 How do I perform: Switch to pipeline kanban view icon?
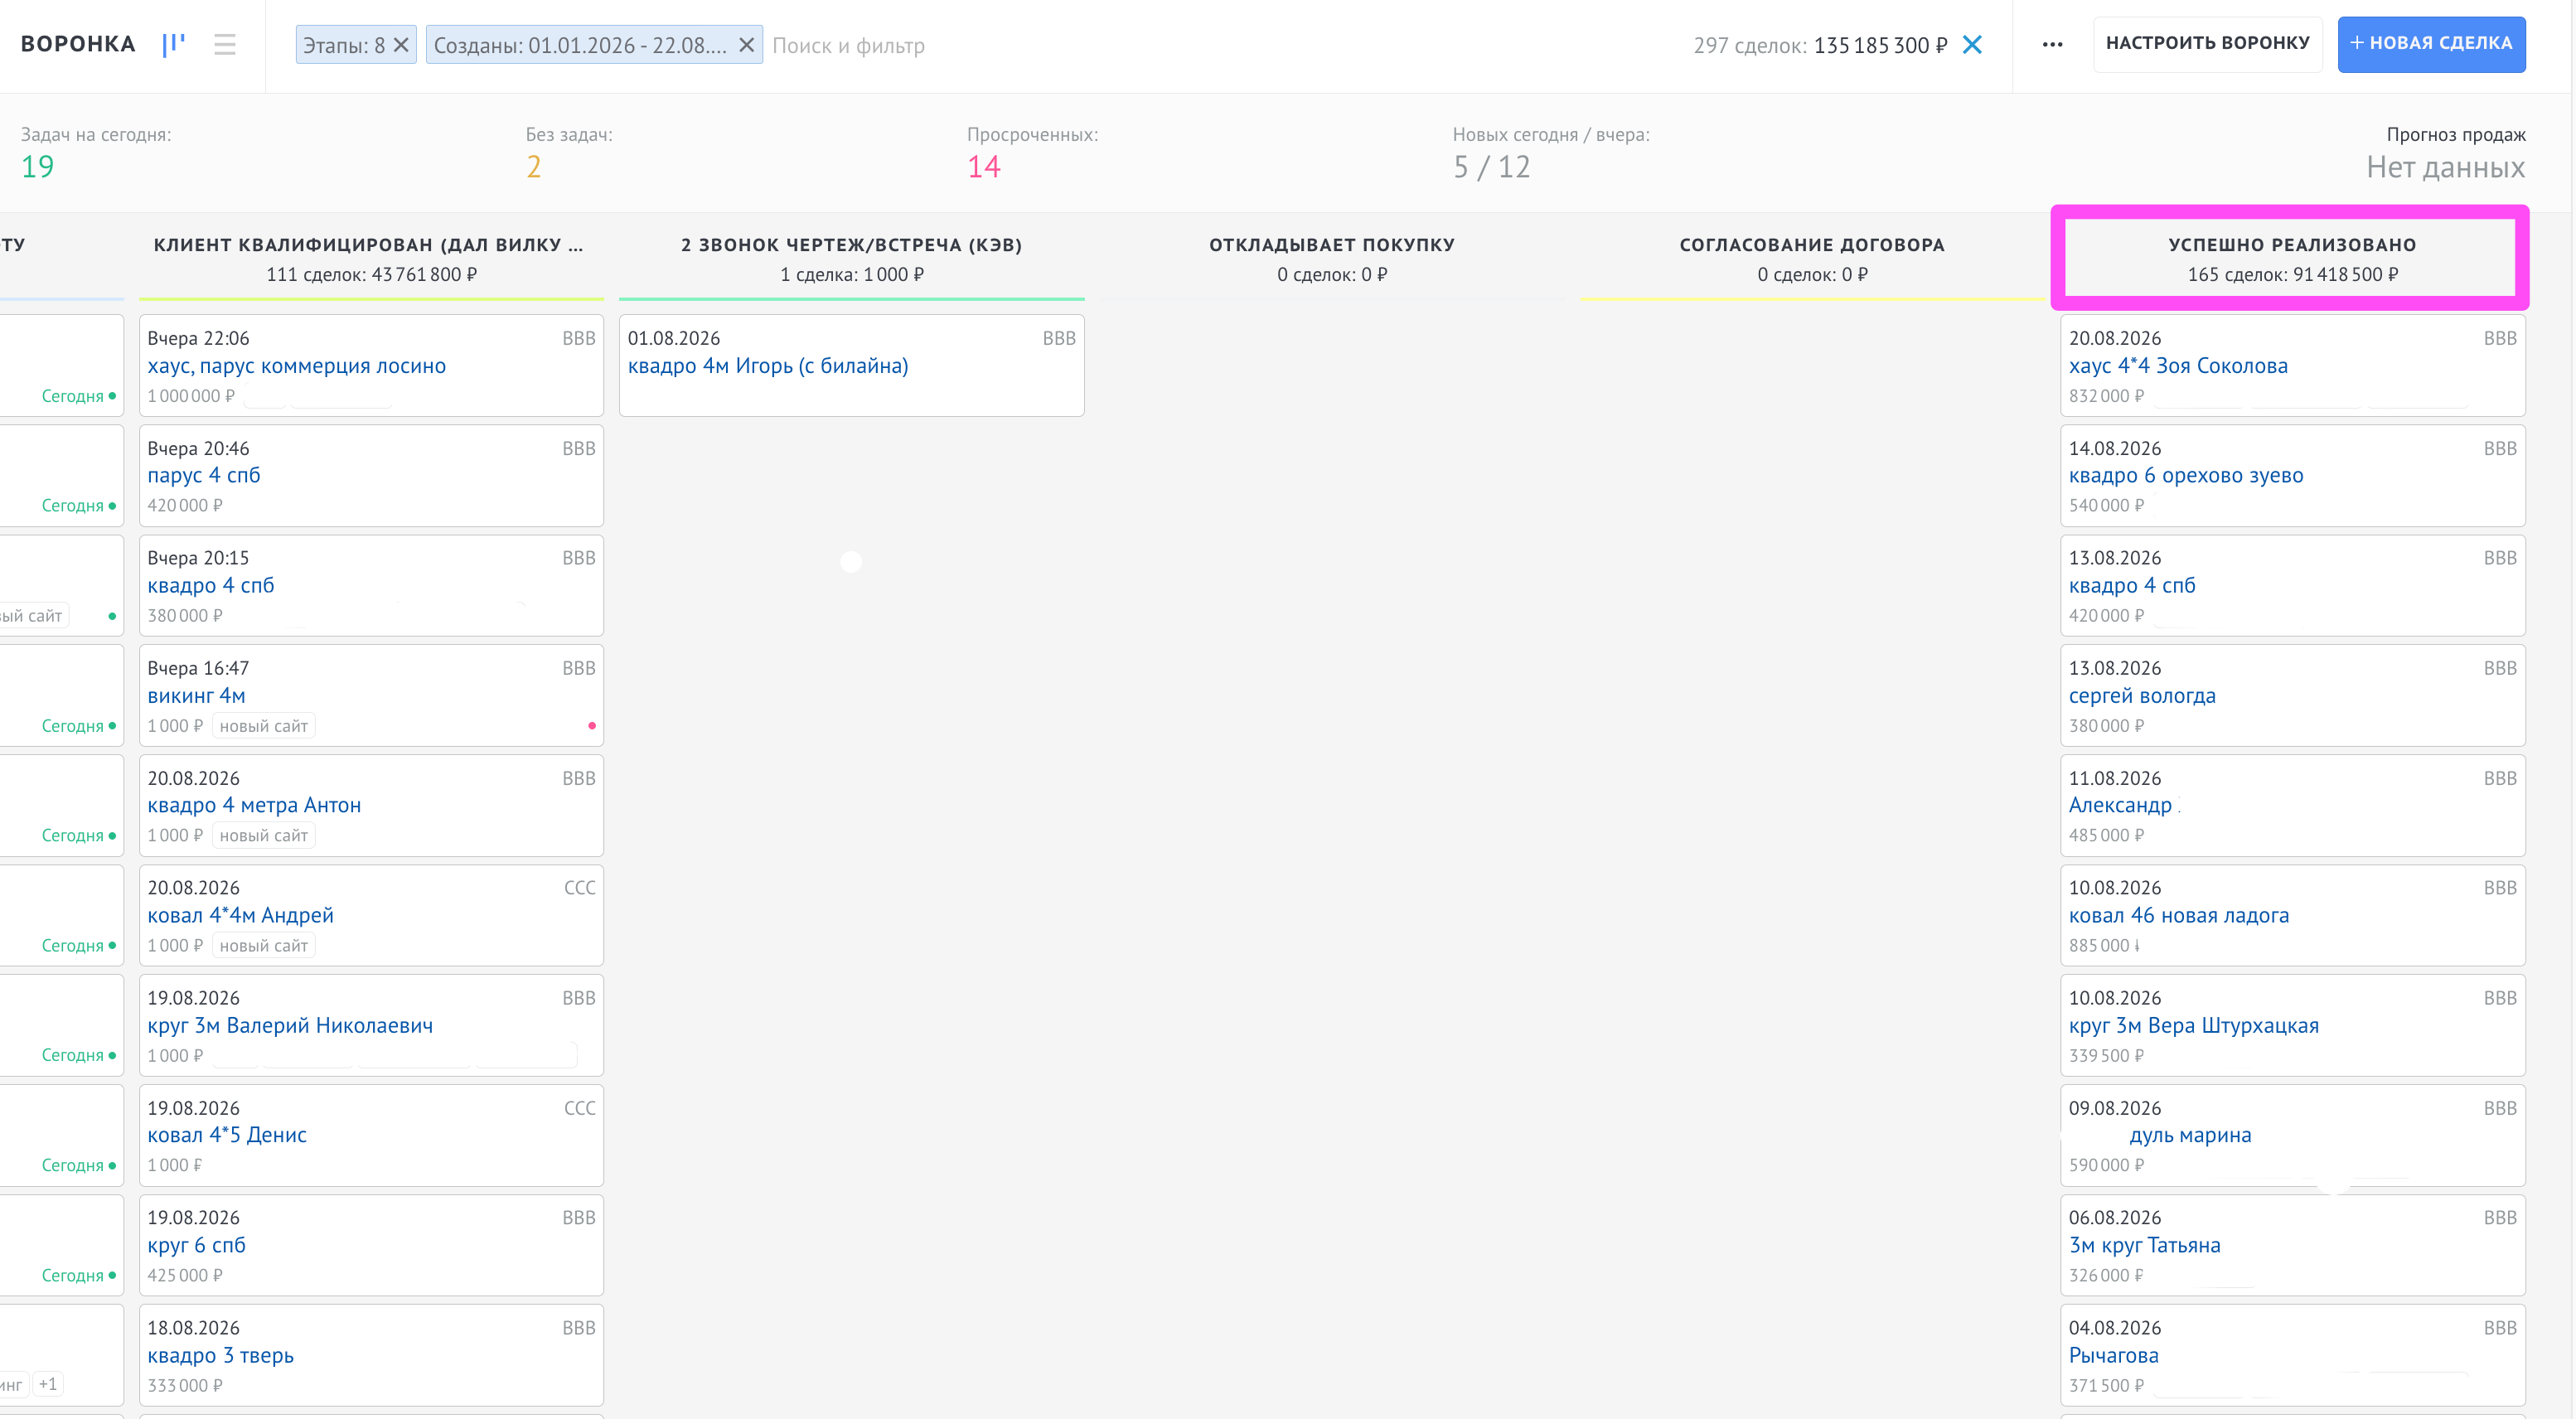click(174, 44)
